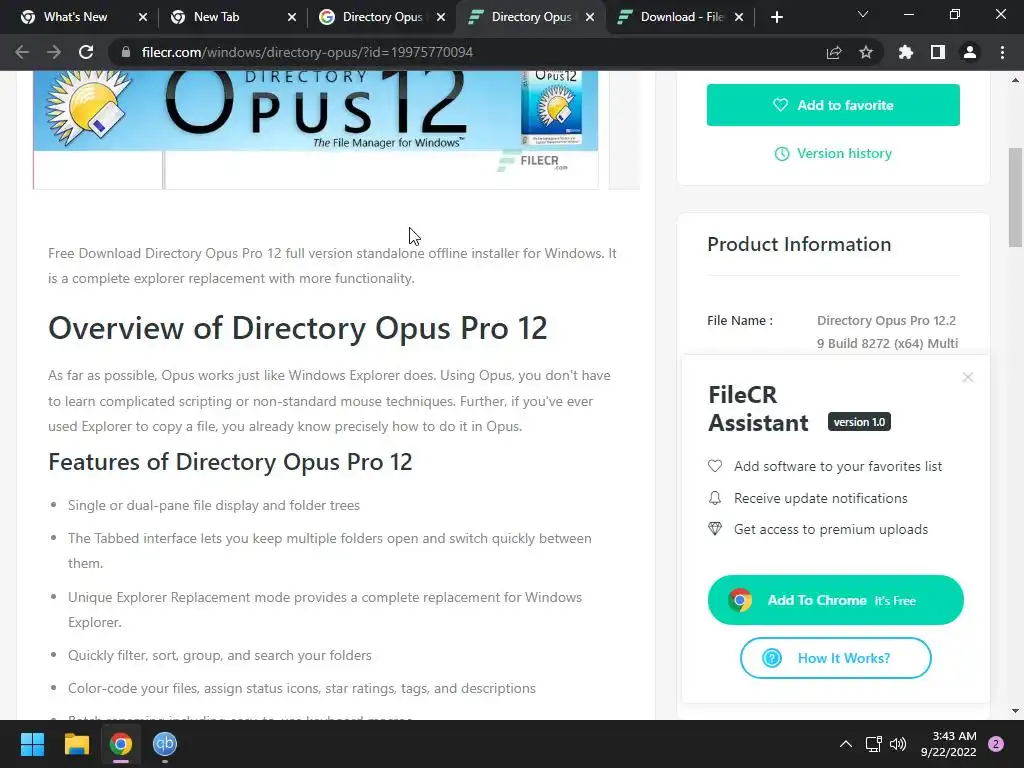The width and height of the screenshot is (1024, 768).
Task: Click scrollbar down arrow
Action: [1015, 711]
